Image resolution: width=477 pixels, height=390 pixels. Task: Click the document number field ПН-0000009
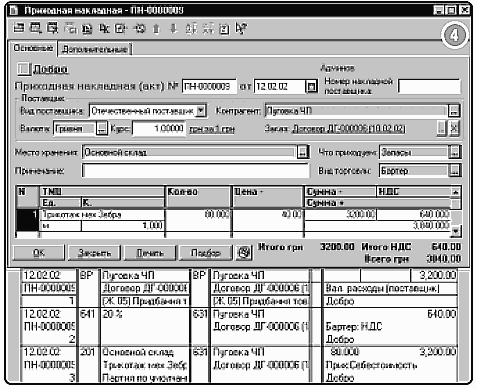point(209,87)
